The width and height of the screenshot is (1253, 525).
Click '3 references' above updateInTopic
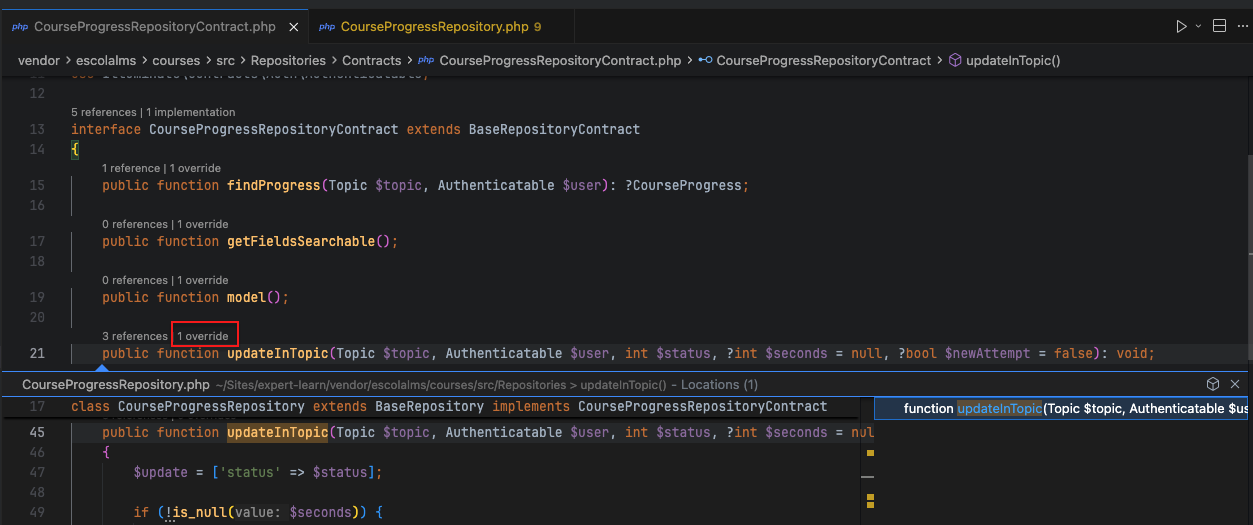pyautogui.click(x=134, y=336)
